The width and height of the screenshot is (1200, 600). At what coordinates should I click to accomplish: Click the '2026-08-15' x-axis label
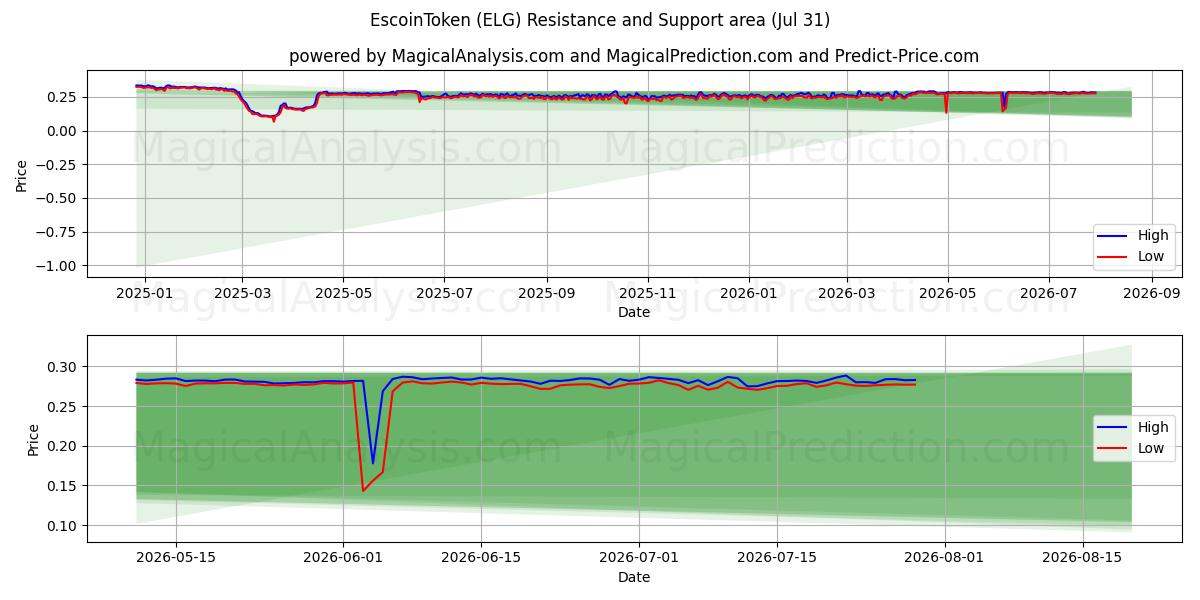(x=1083, y=559)
